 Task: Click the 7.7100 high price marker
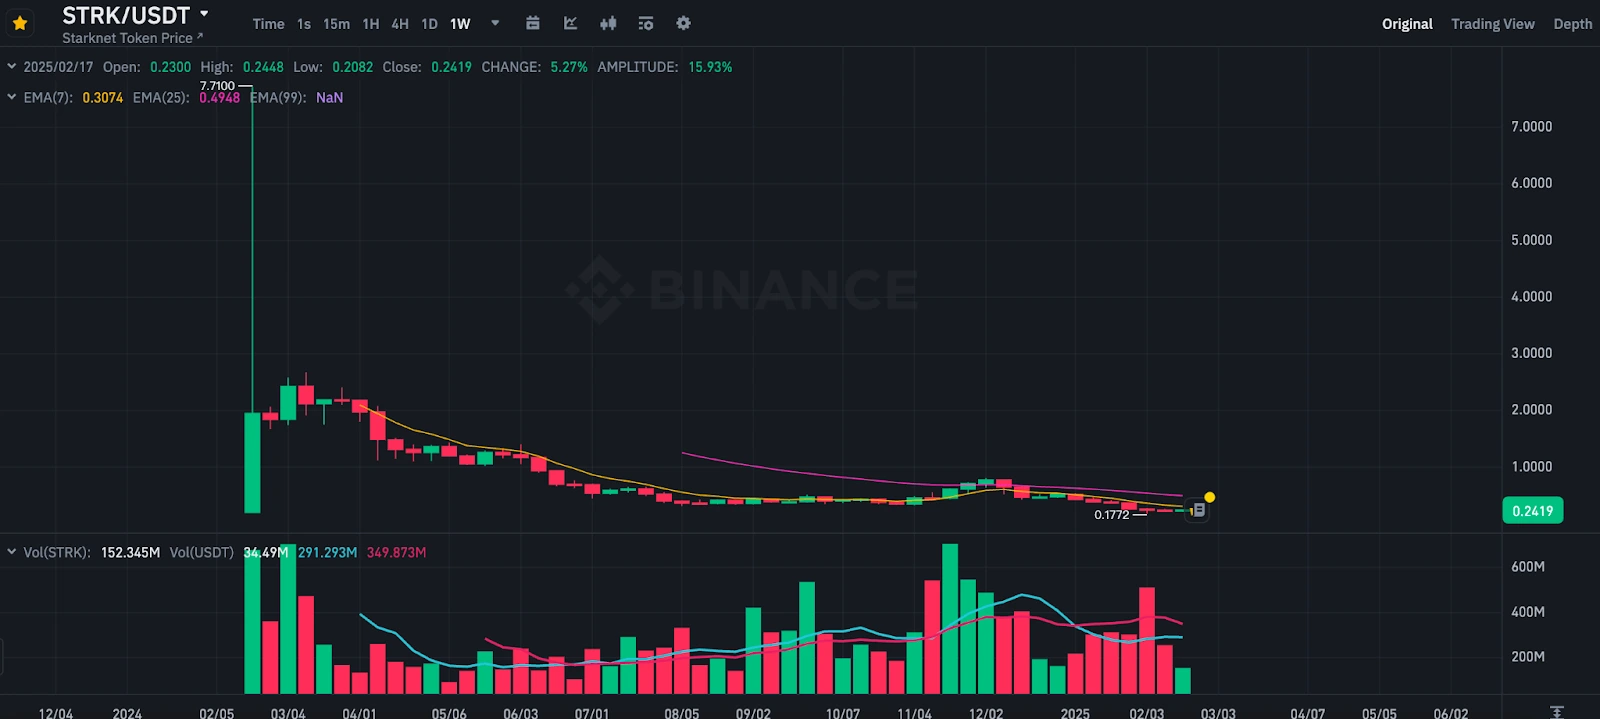[x=217, y=86]
